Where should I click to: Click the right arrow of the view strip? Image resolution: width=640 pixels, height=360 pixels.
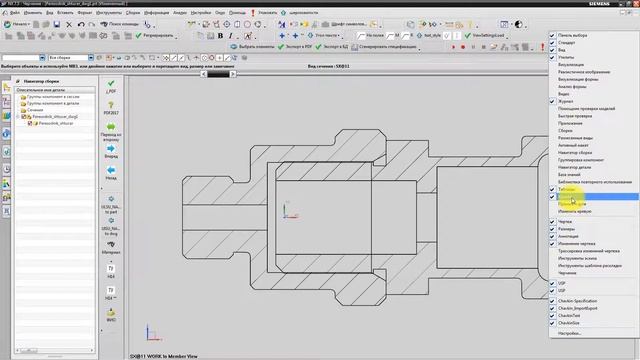click(x=233, y=74)
